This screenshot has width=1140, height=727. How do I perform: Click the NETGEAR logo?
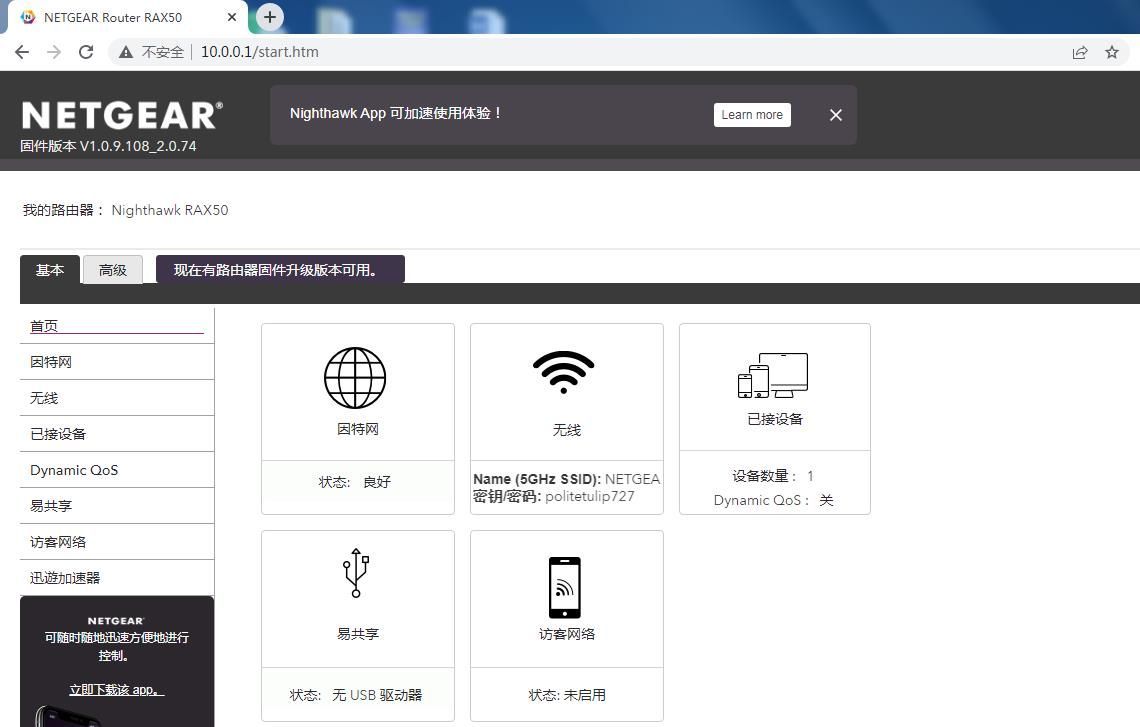point(120,113)
